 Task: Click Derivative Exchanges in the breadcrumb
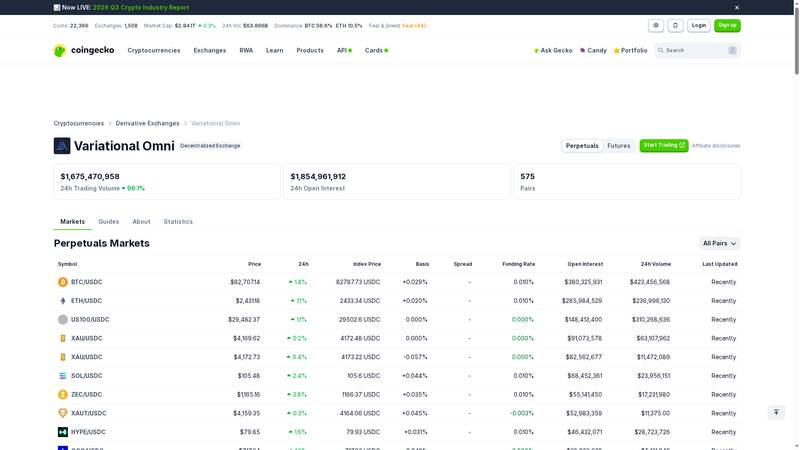[147, 123]
